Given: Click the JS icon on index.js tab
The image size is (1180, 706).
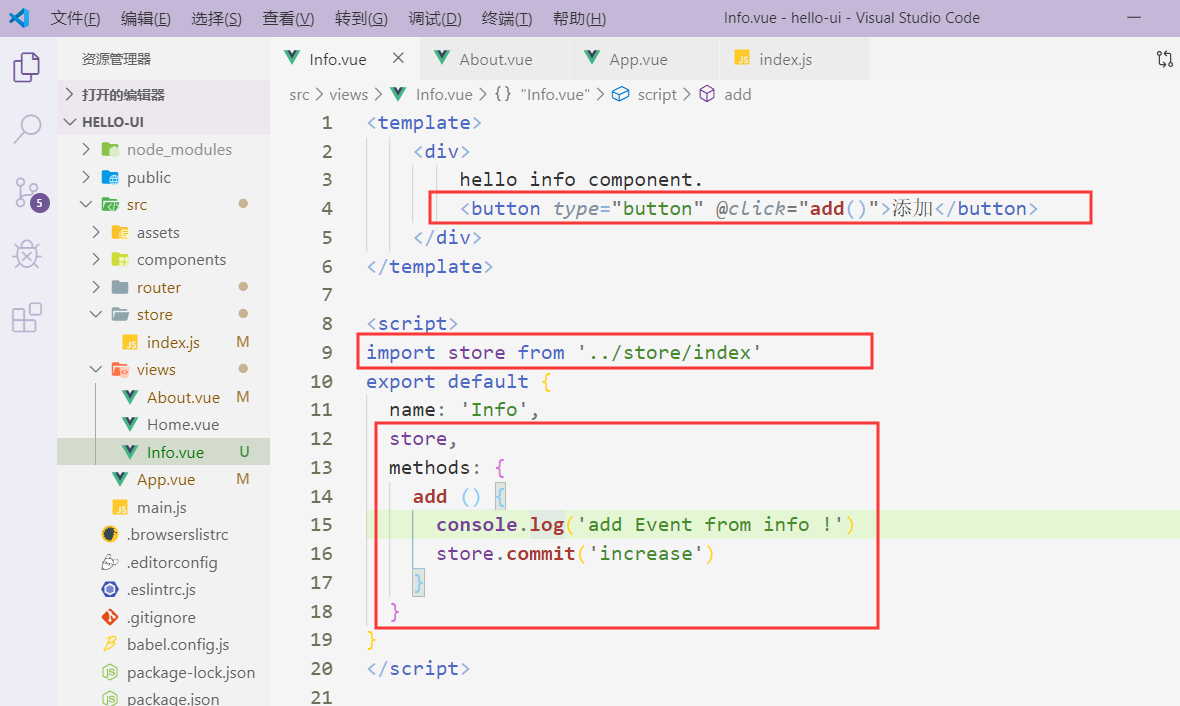Looking at the screenshot, I should point(742,58).
